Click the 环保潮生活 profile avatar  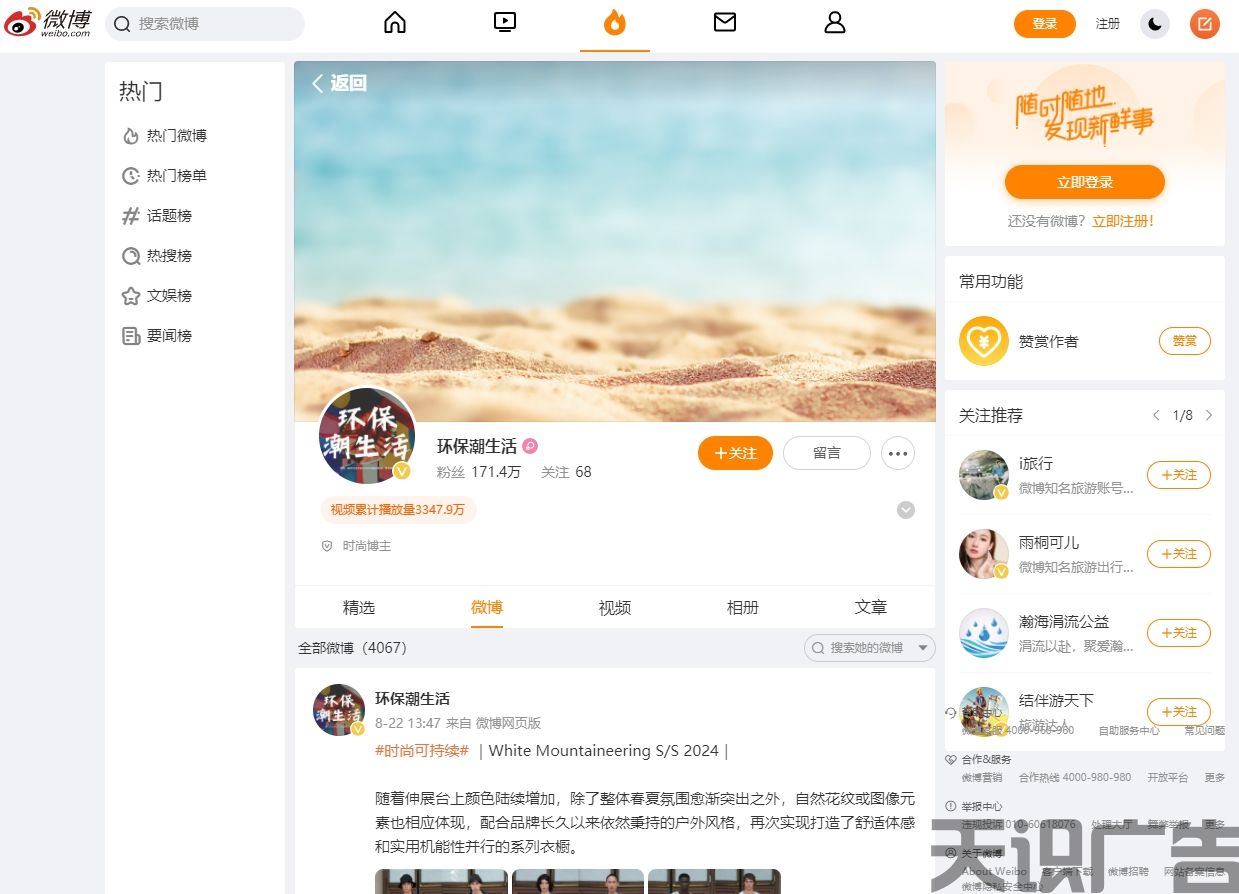(x=367, y=436)
